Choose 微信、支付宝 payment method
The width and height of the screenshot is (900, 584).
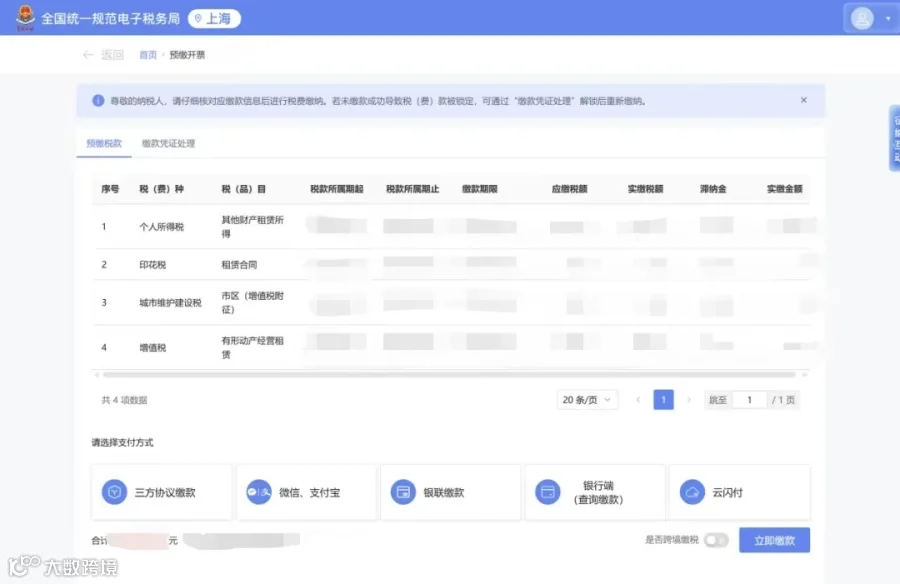click(307, 492)
